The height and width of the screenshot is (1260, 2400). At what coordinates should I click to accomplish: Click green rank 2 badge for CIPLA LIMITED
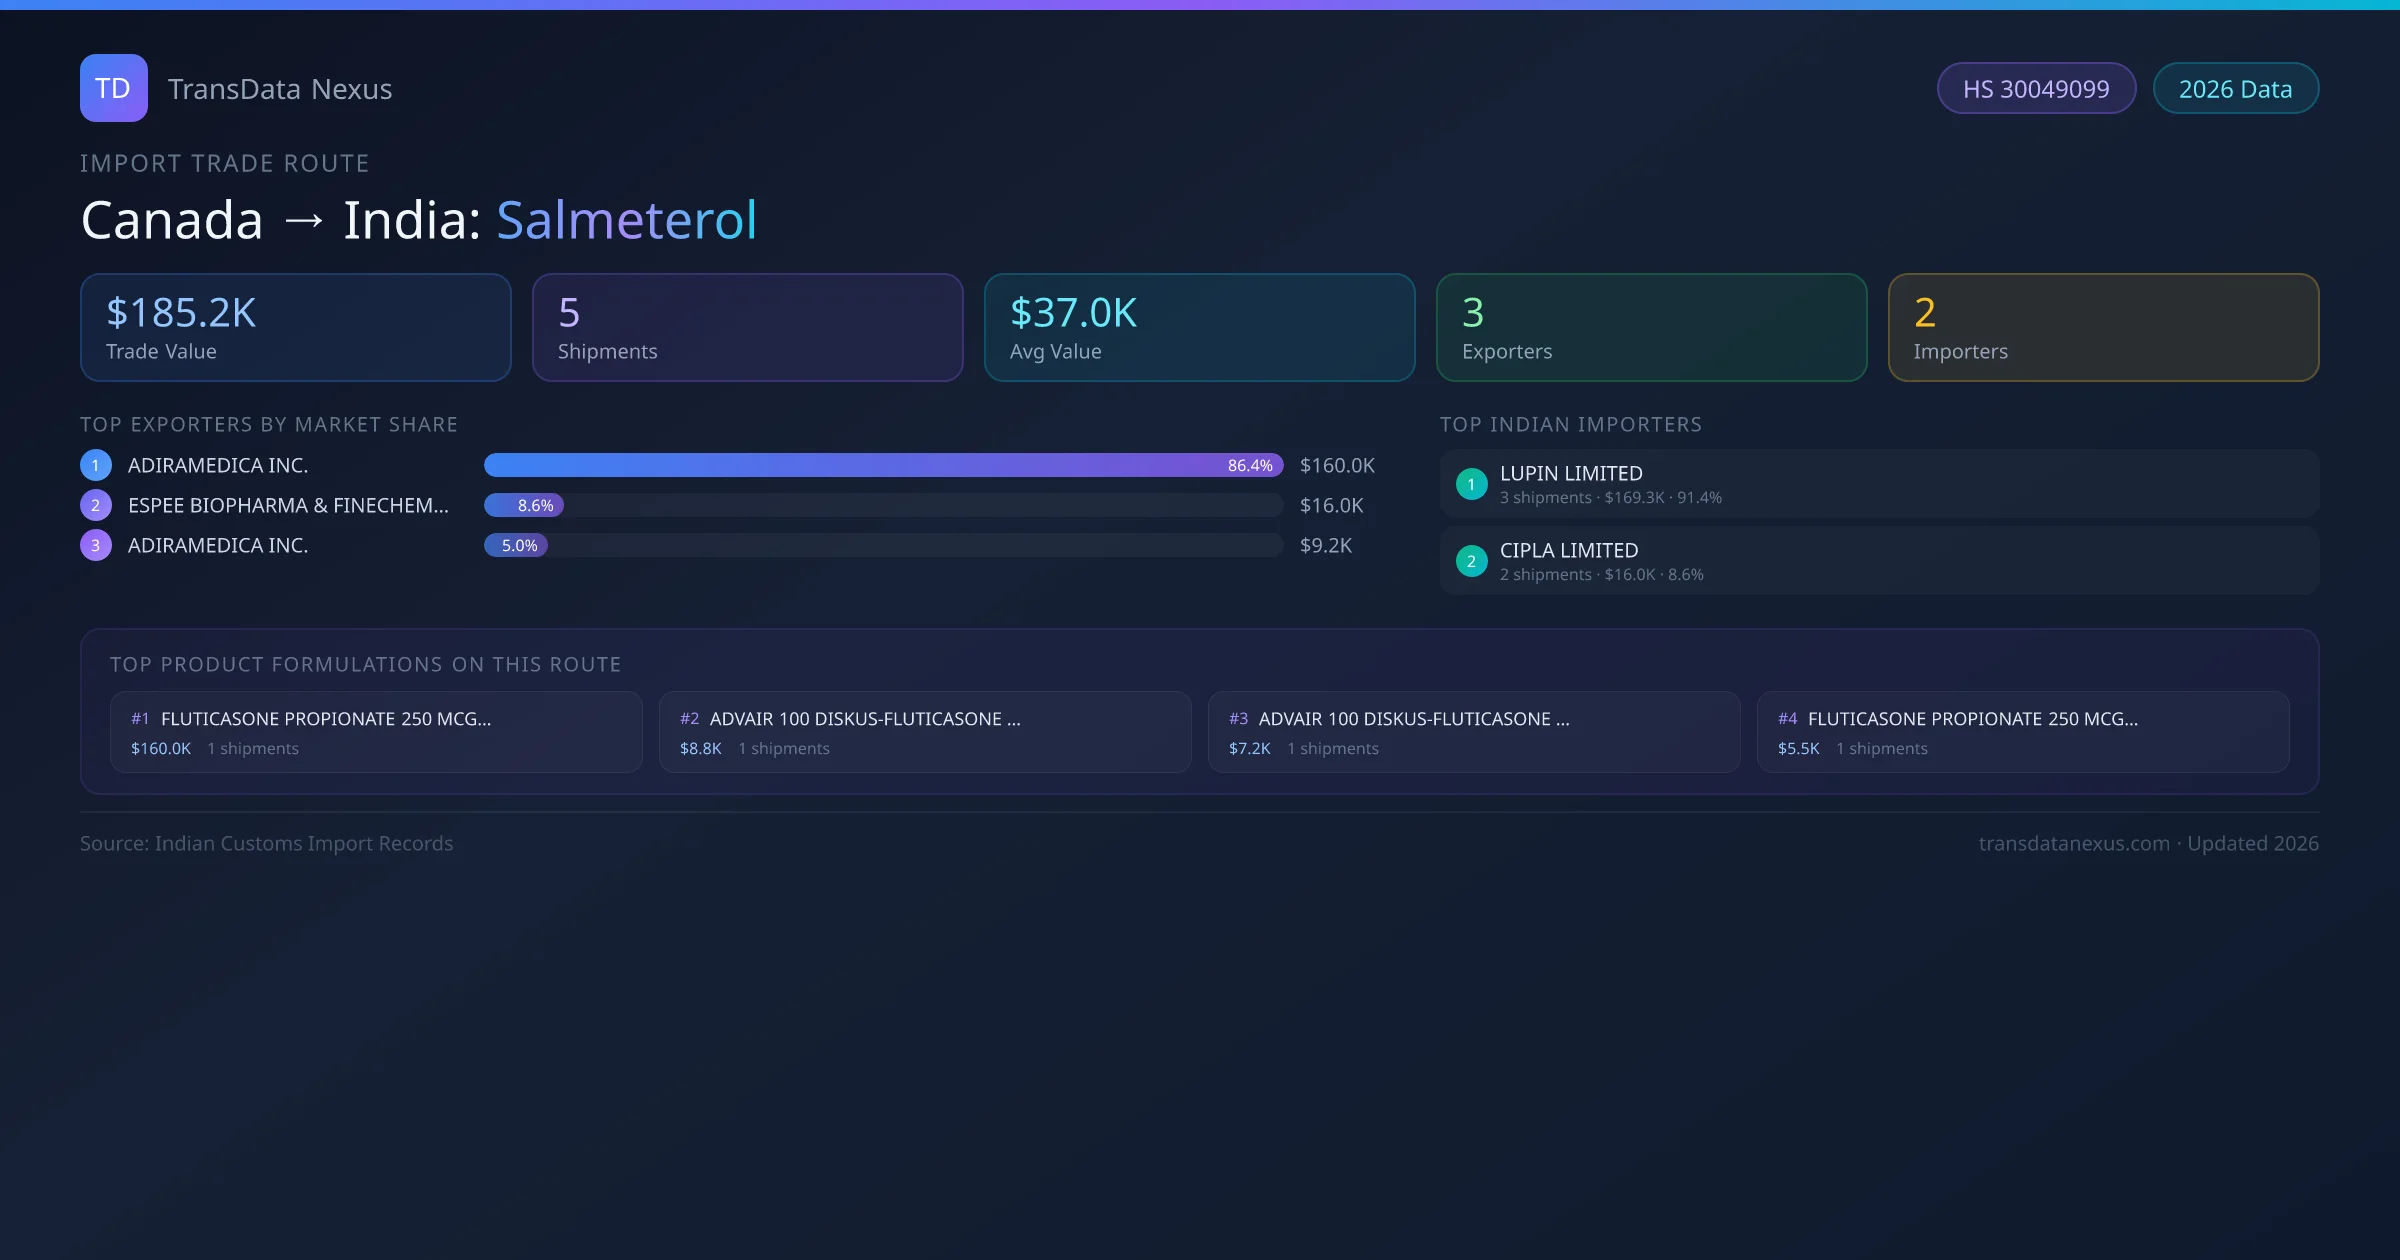tap(1471, 561)
